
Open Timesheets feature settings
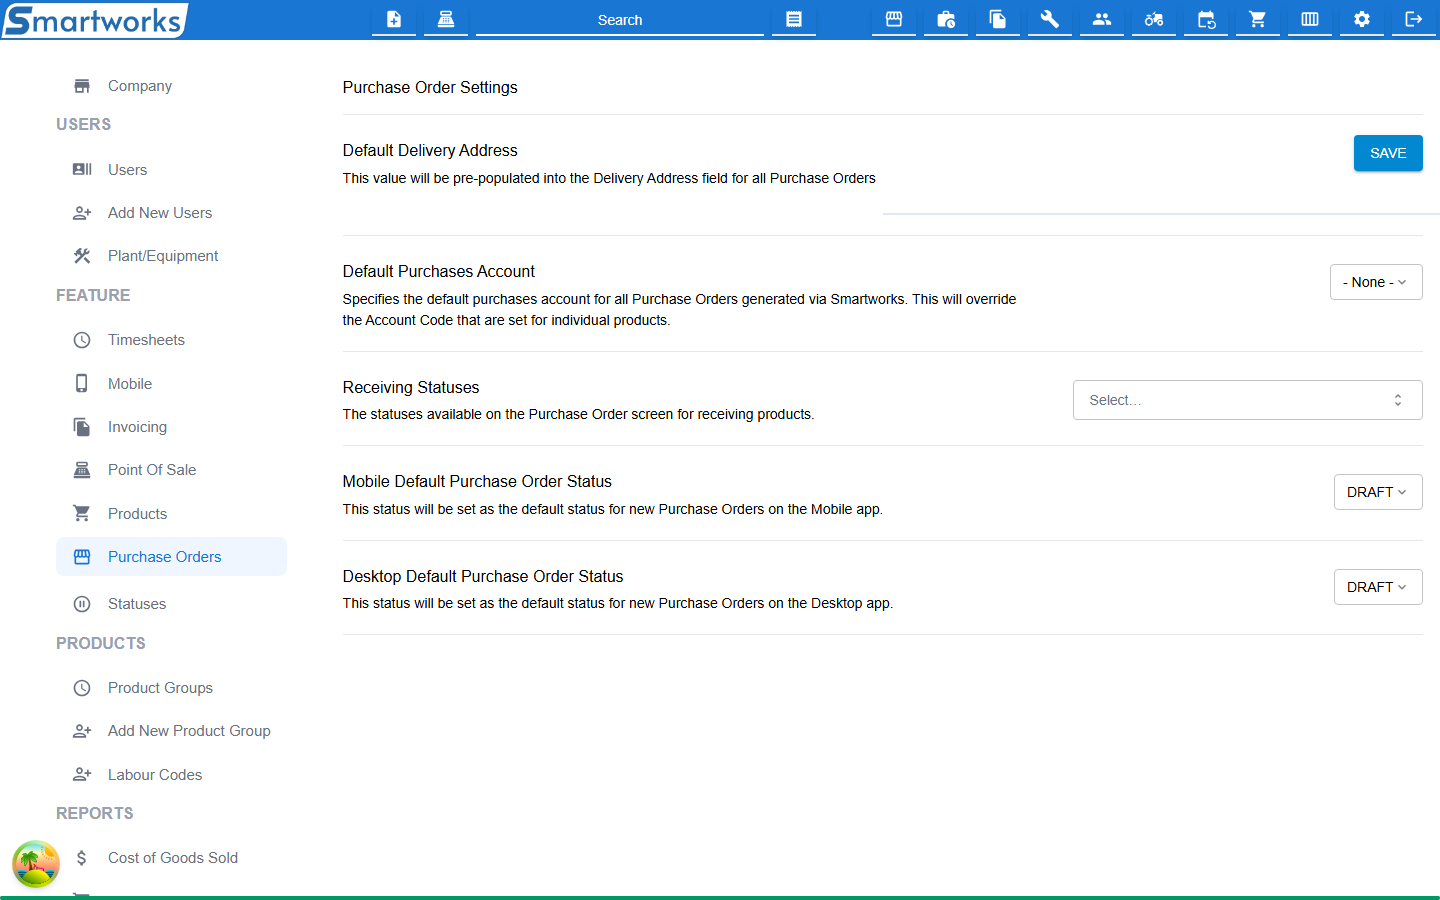tap(171, 340)
